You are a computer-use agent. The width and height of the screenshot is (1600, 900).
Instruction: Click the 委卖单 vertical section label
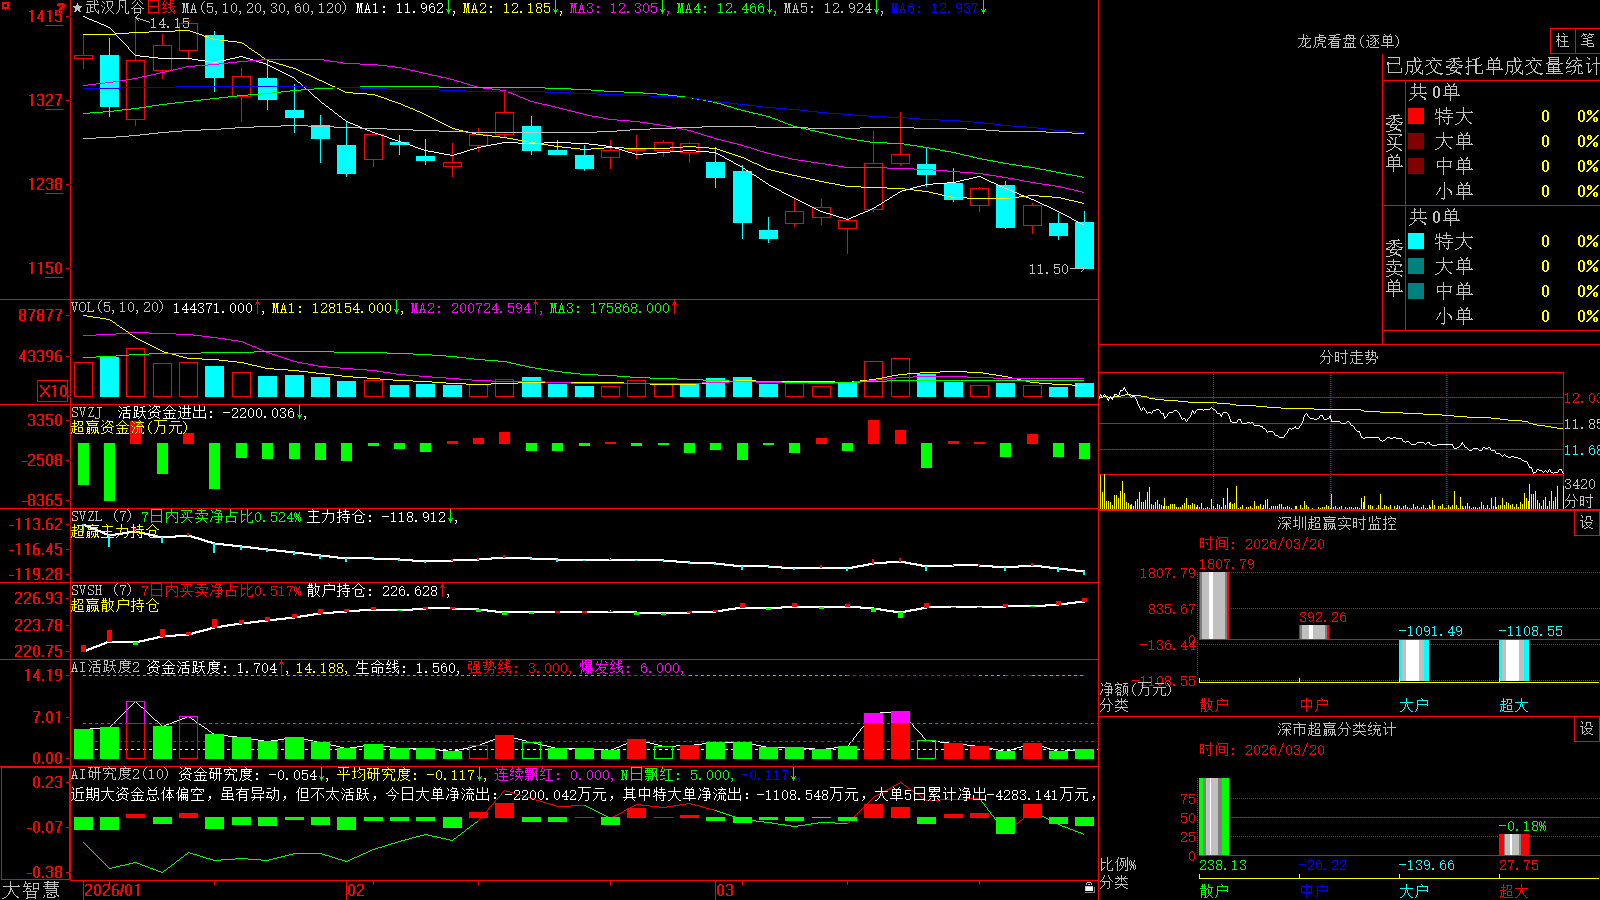coord(1394,266)
